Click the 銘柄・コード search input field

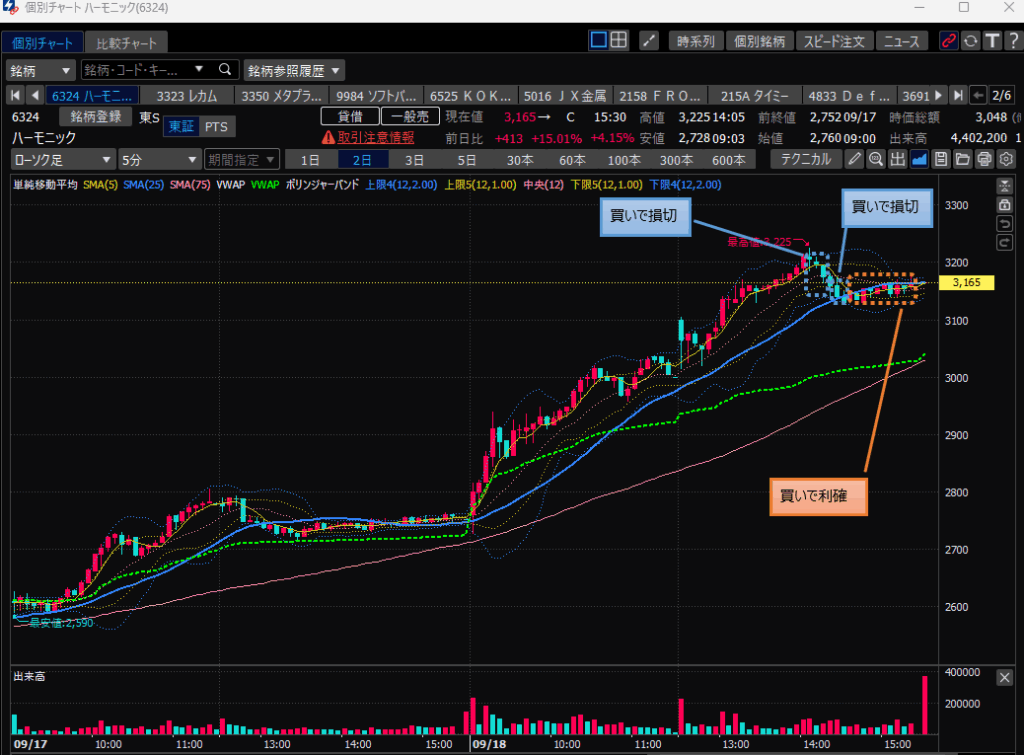(x=138, y=70)
